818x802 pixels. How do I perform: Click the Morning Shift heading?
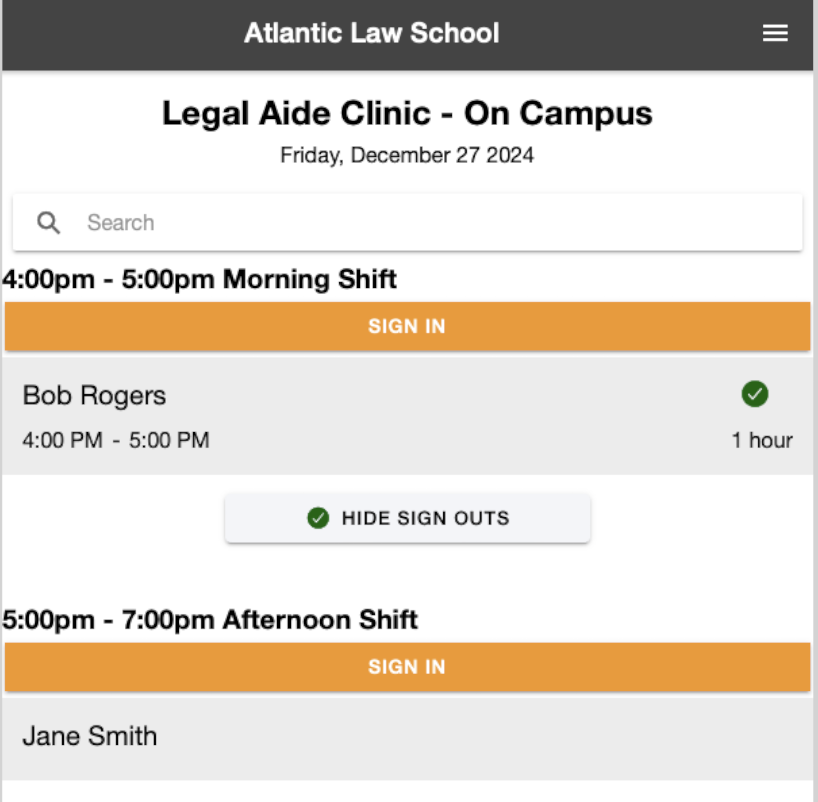pyautogui.click(x=200, y=279)
